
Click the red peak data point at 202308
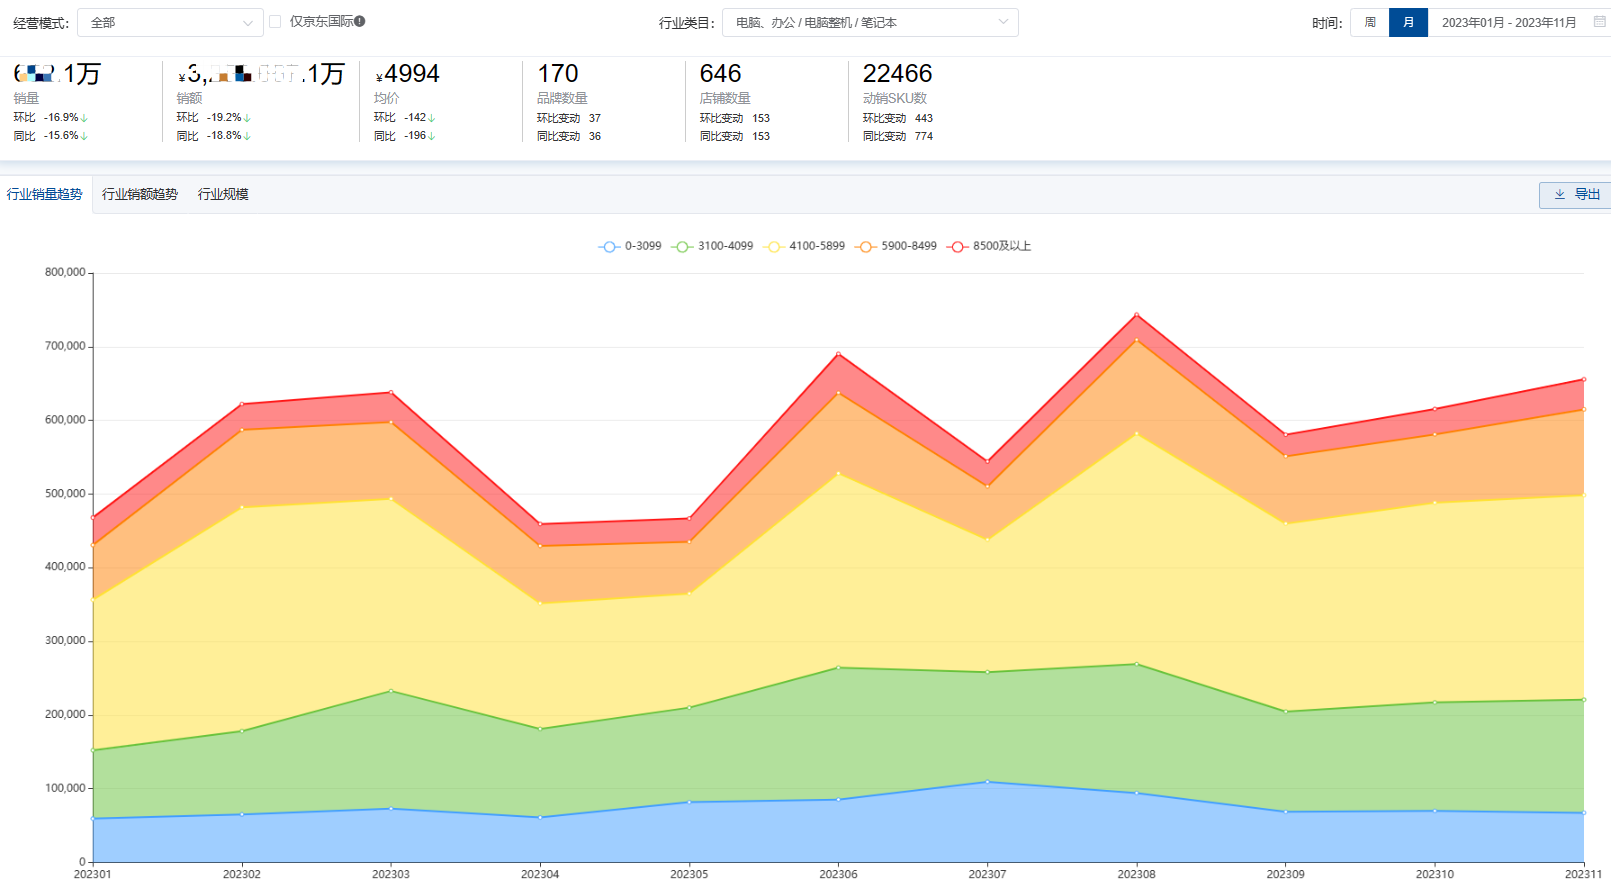[x=1137, y=315]
